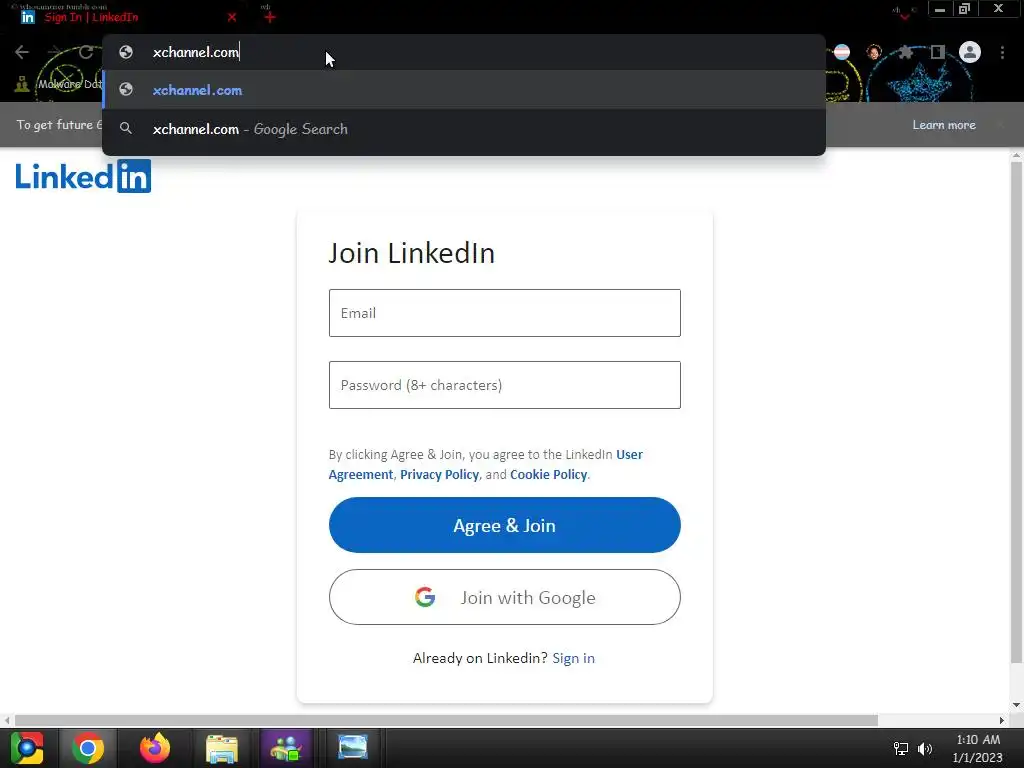This screenshot has width=1024, height=768.
Task: Click the Join LinkedIn heading
Action: point(411,253)
